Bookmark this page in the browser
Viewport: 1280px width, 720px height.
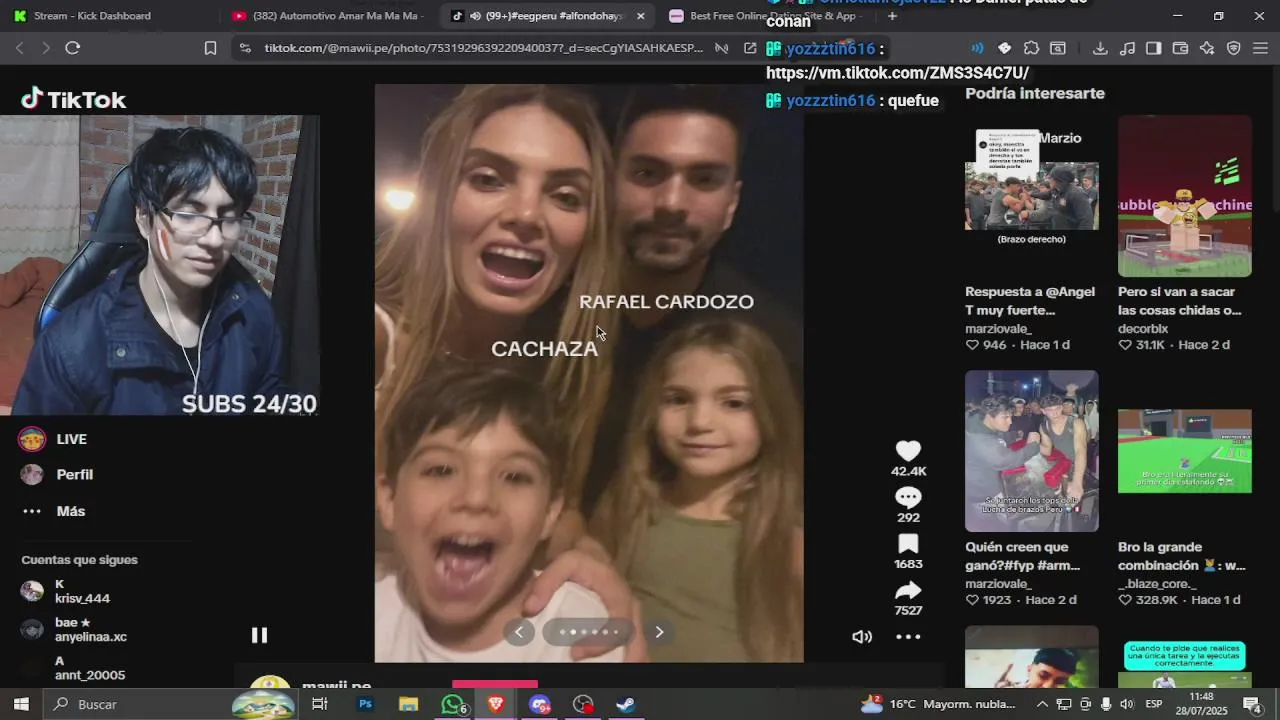point(210,48)
